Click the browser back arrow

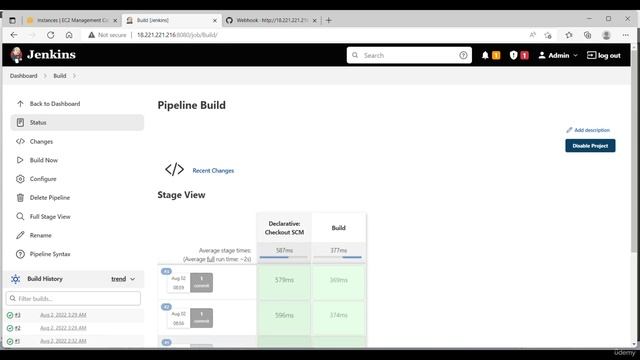(x=14, y=35)
